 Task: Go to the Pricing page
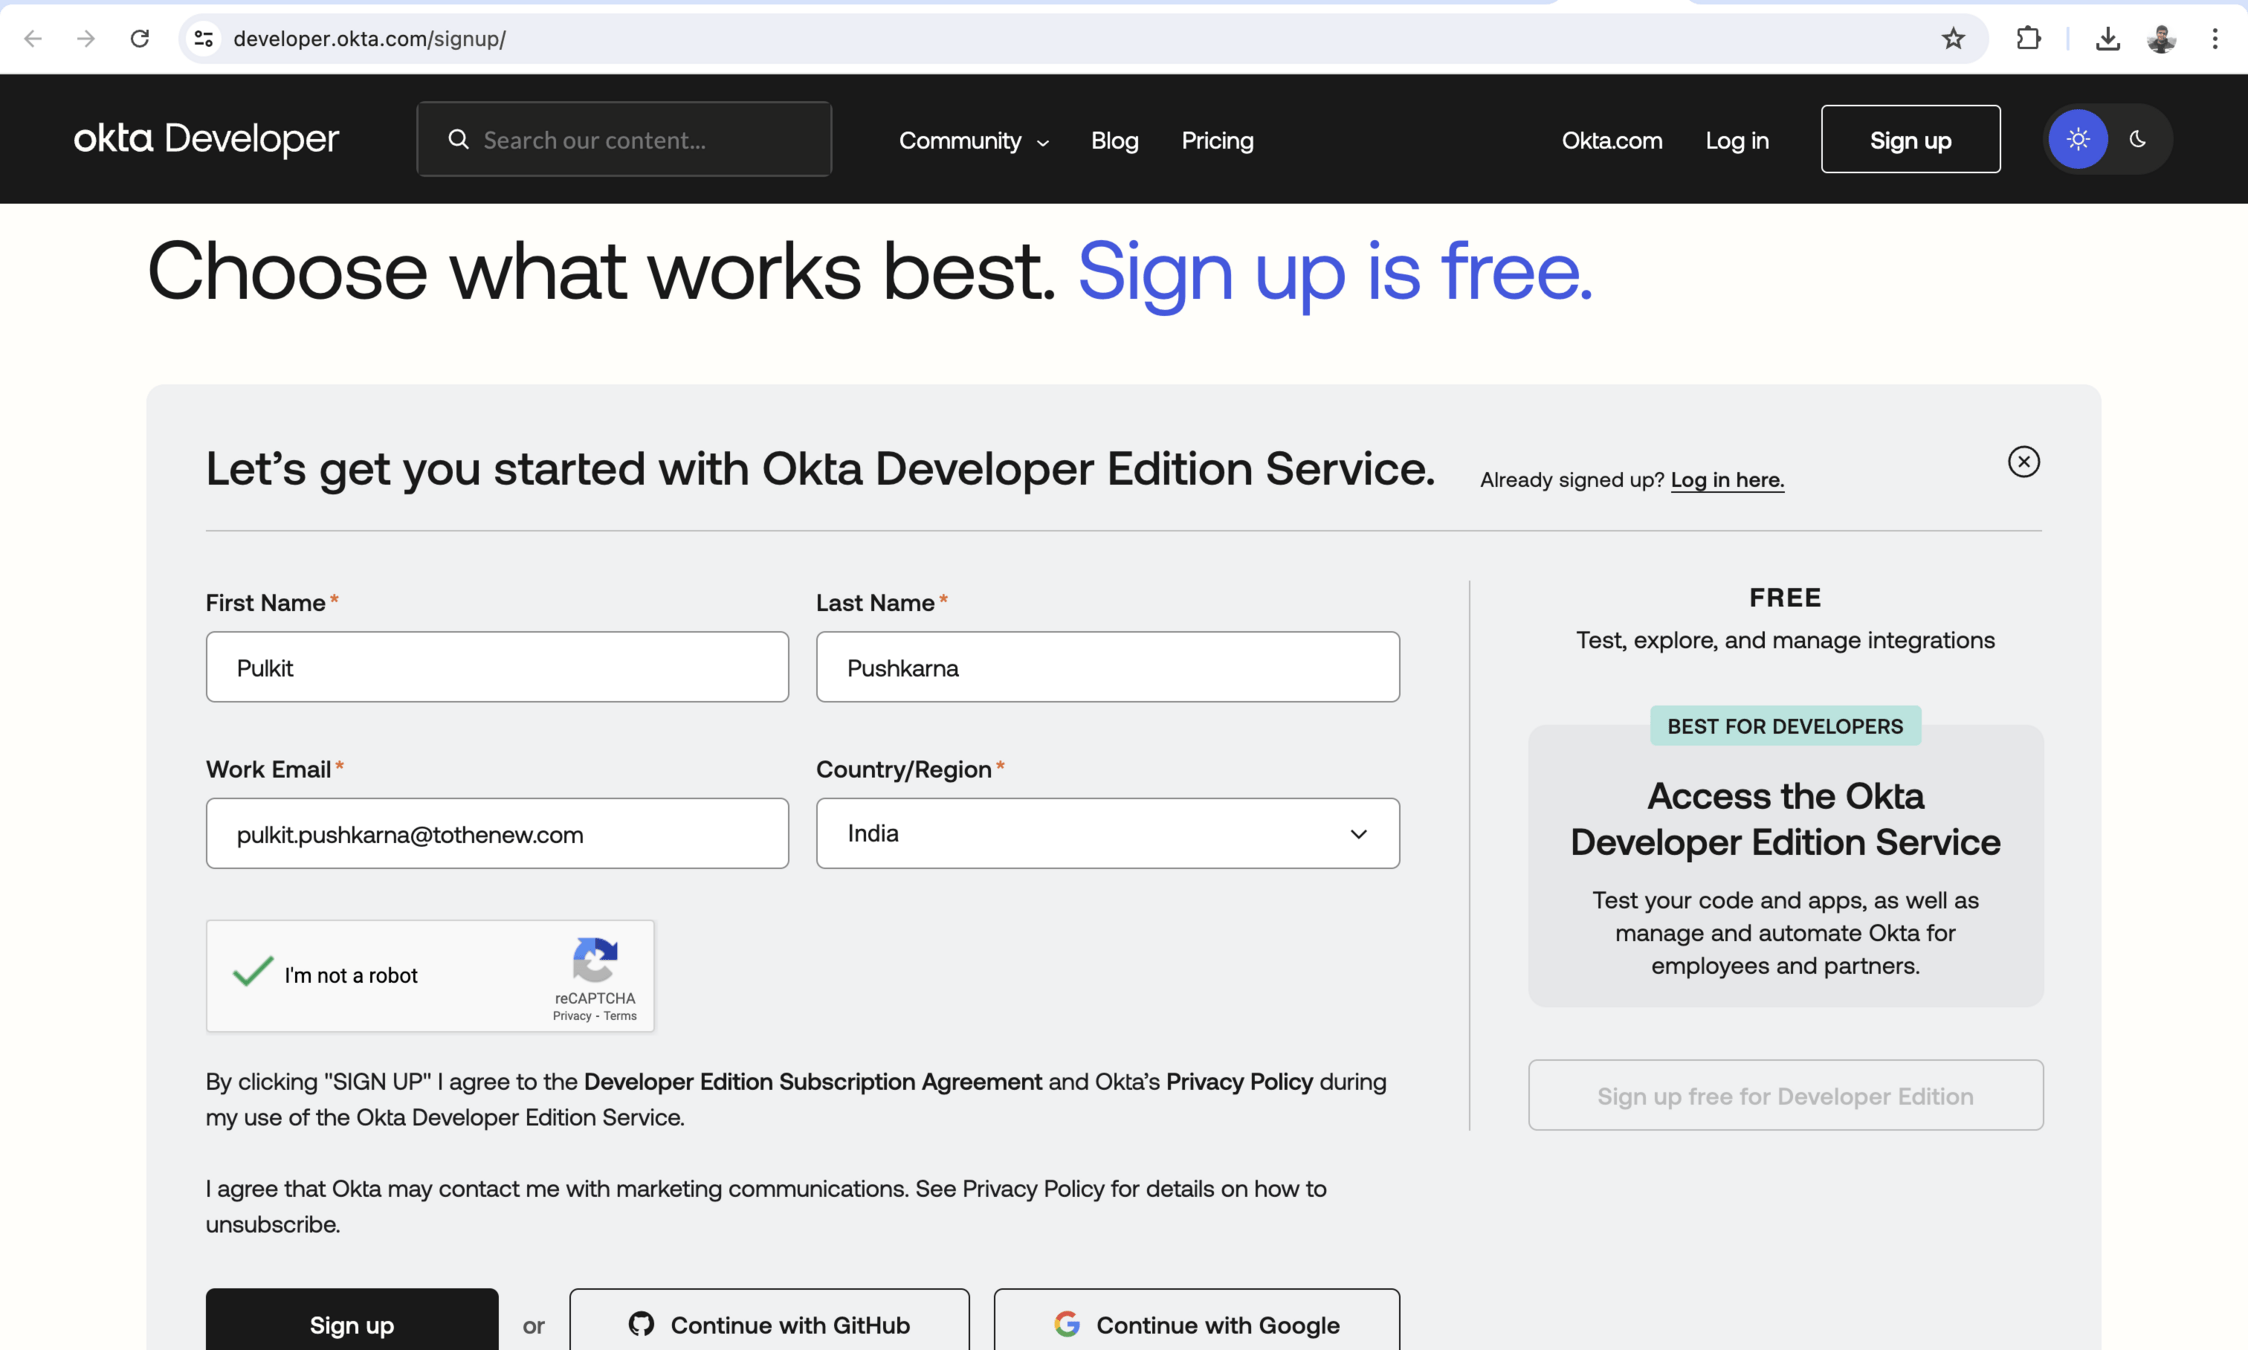point(1217,140)
